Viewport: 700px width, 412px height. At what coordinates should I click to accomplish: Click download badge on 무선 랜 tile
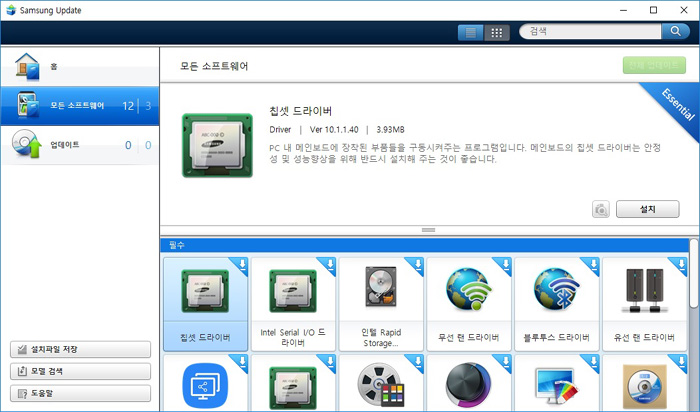point(505,264)
